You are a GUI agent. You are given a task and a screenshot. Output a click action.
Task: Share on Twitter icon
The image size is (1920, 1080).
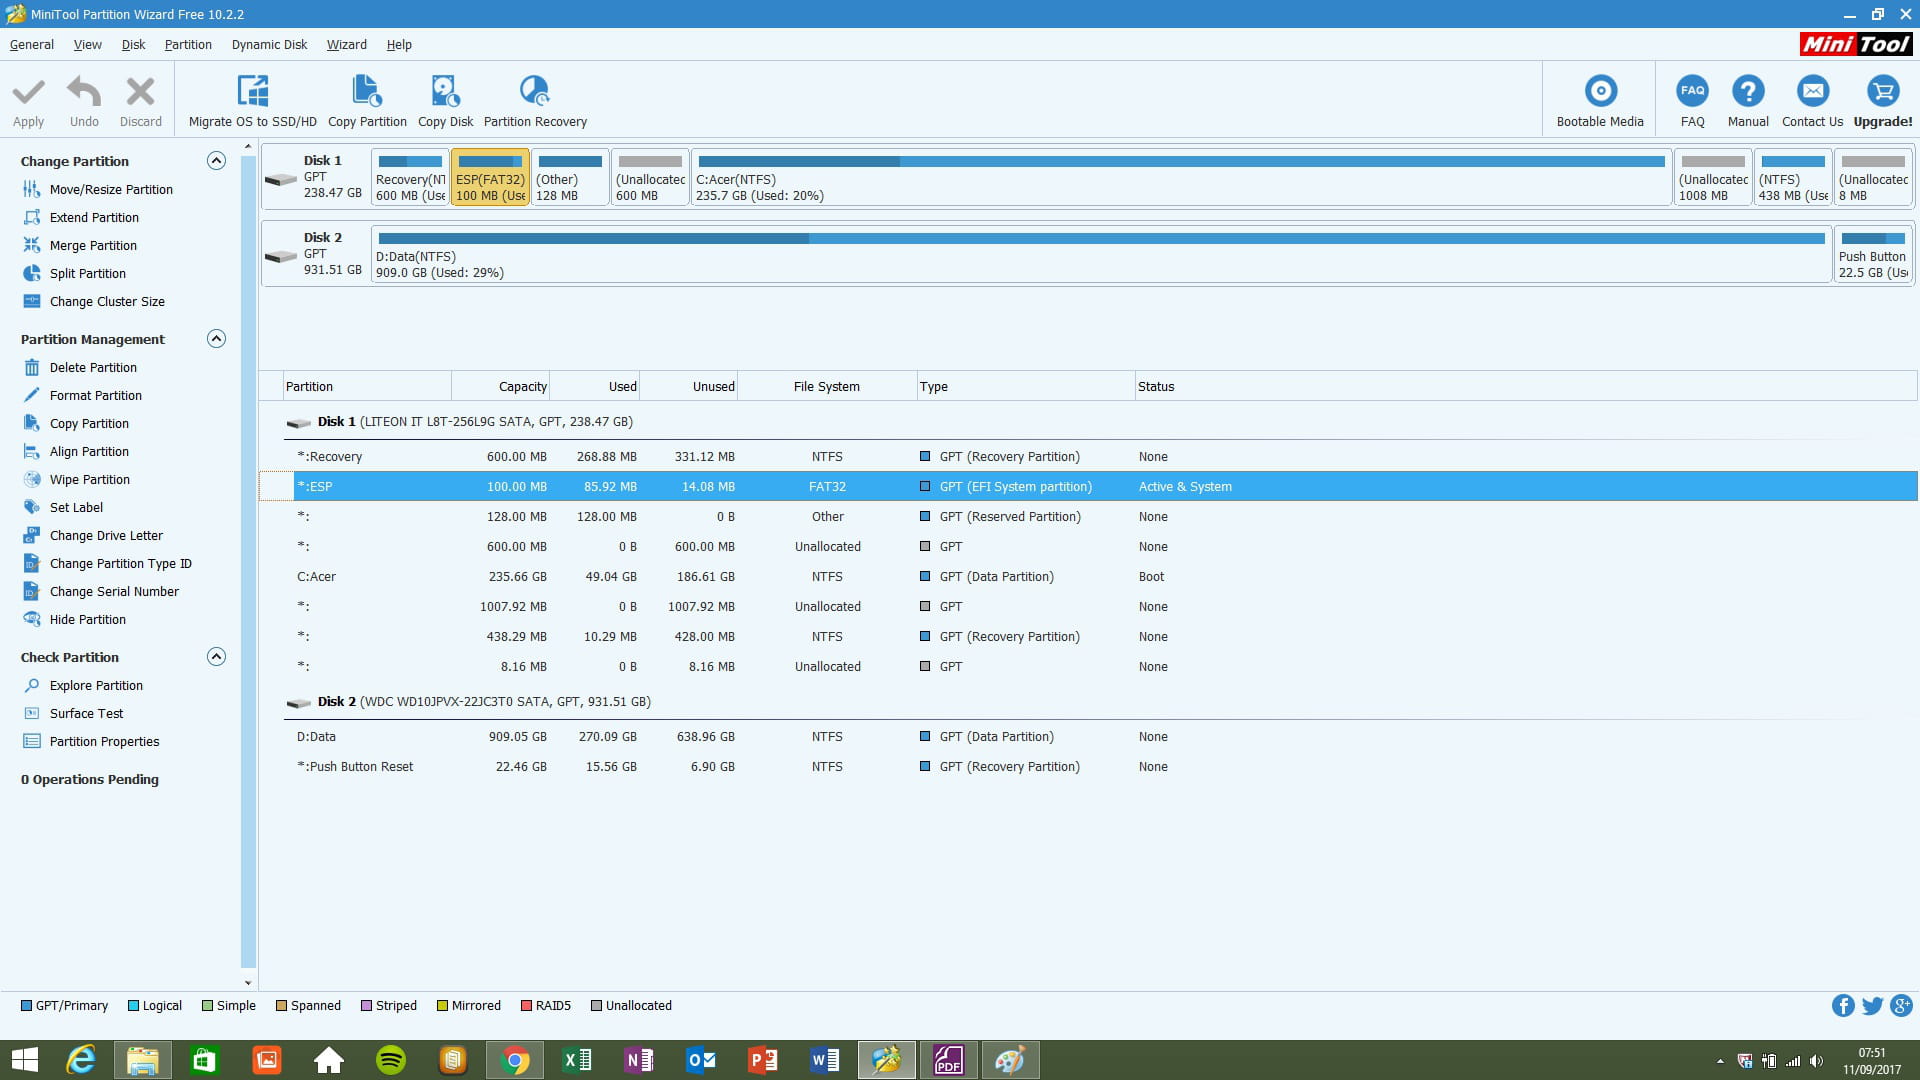tap(1872, 1006)
